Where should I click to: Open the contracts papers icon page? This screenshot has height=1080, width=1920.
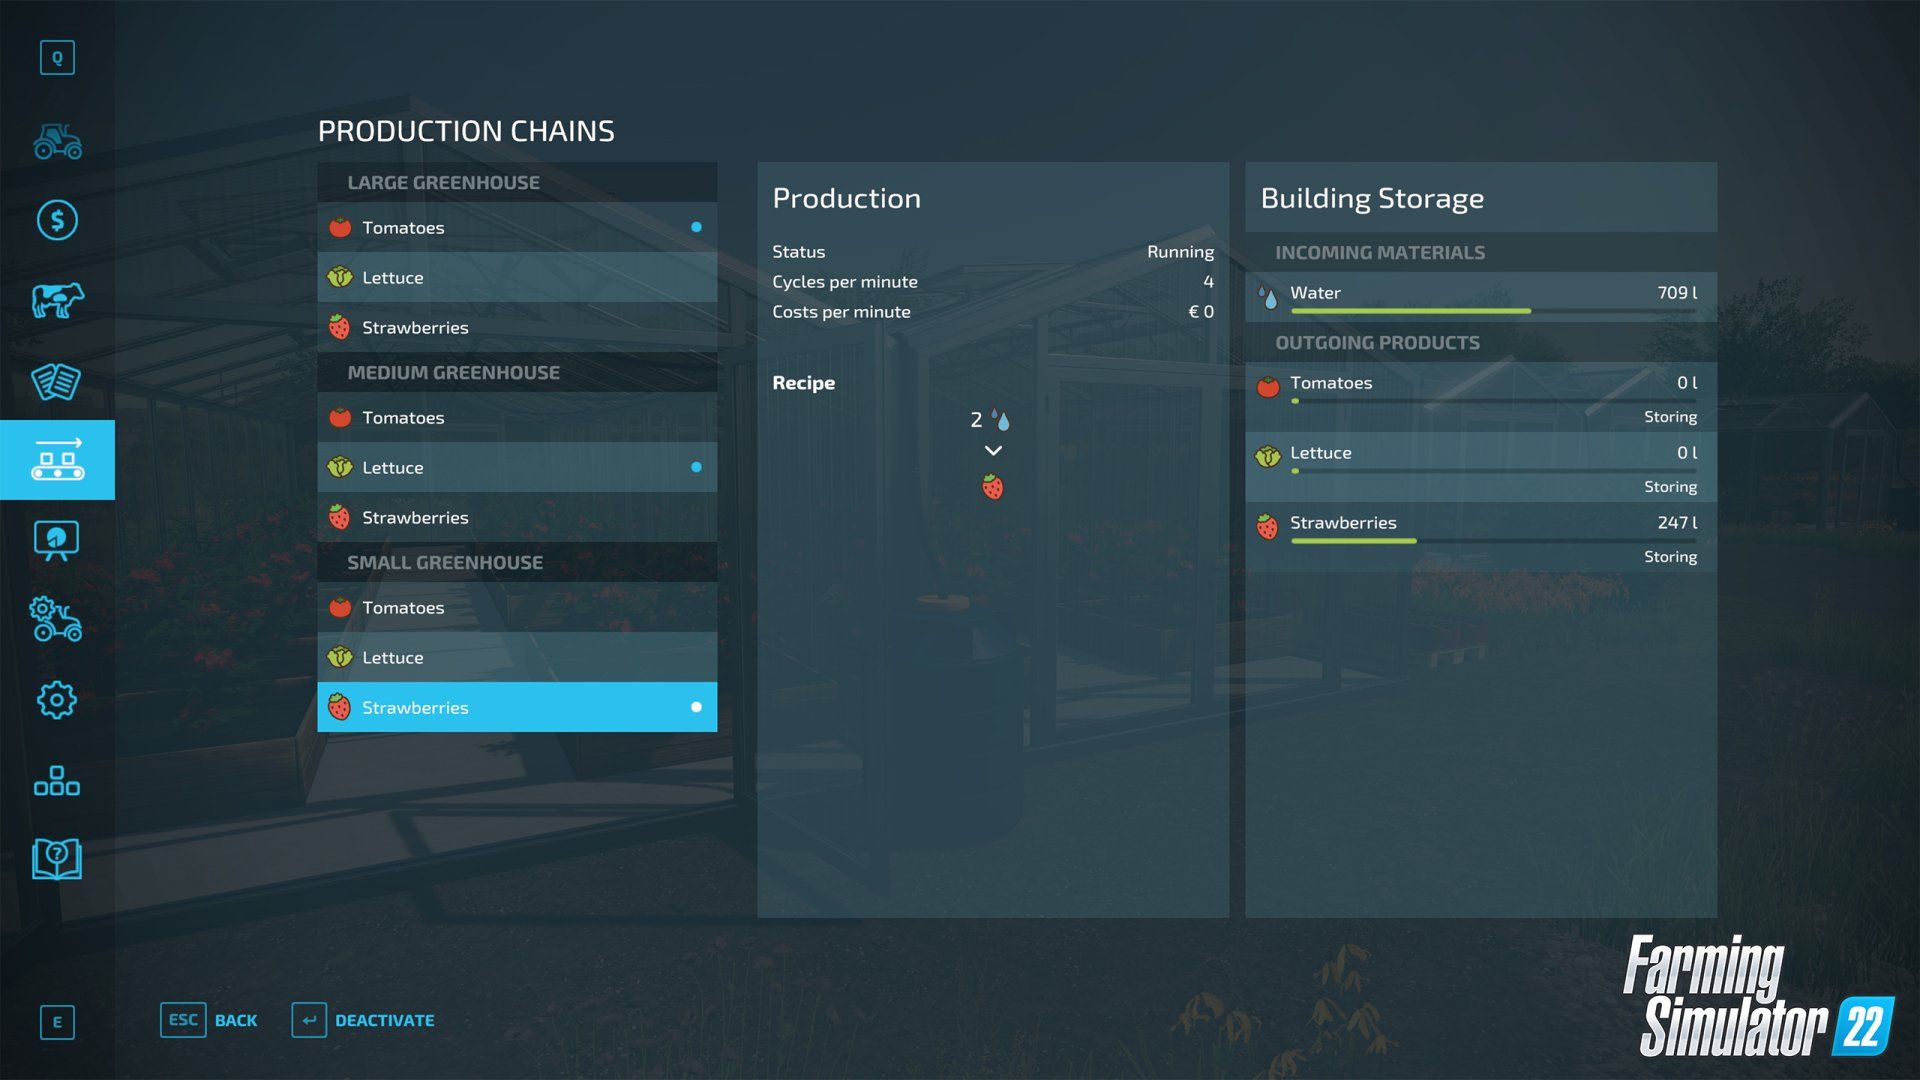(57, 381)
